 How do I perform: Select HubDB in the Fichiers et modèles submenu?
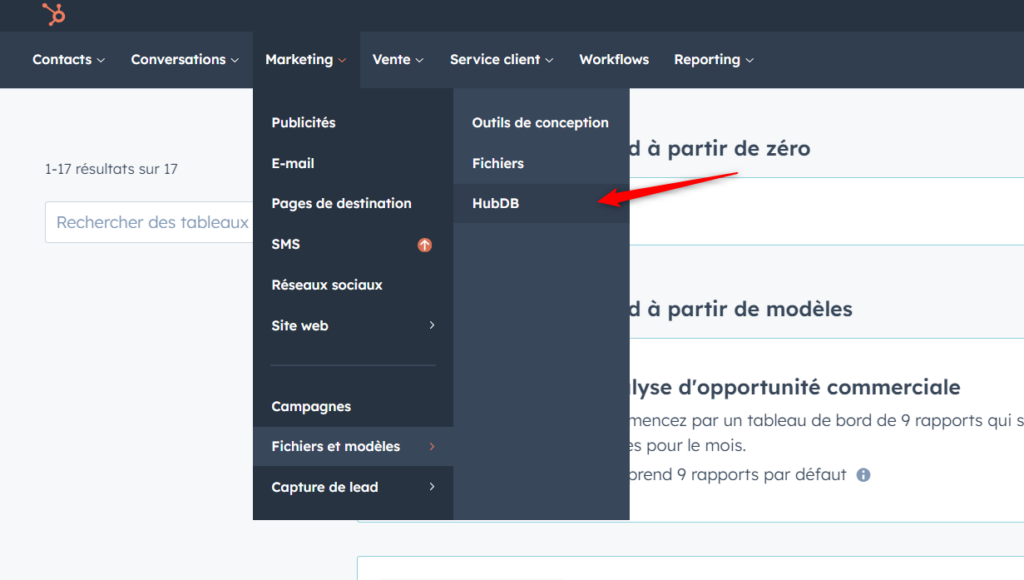tap(495, 203)
